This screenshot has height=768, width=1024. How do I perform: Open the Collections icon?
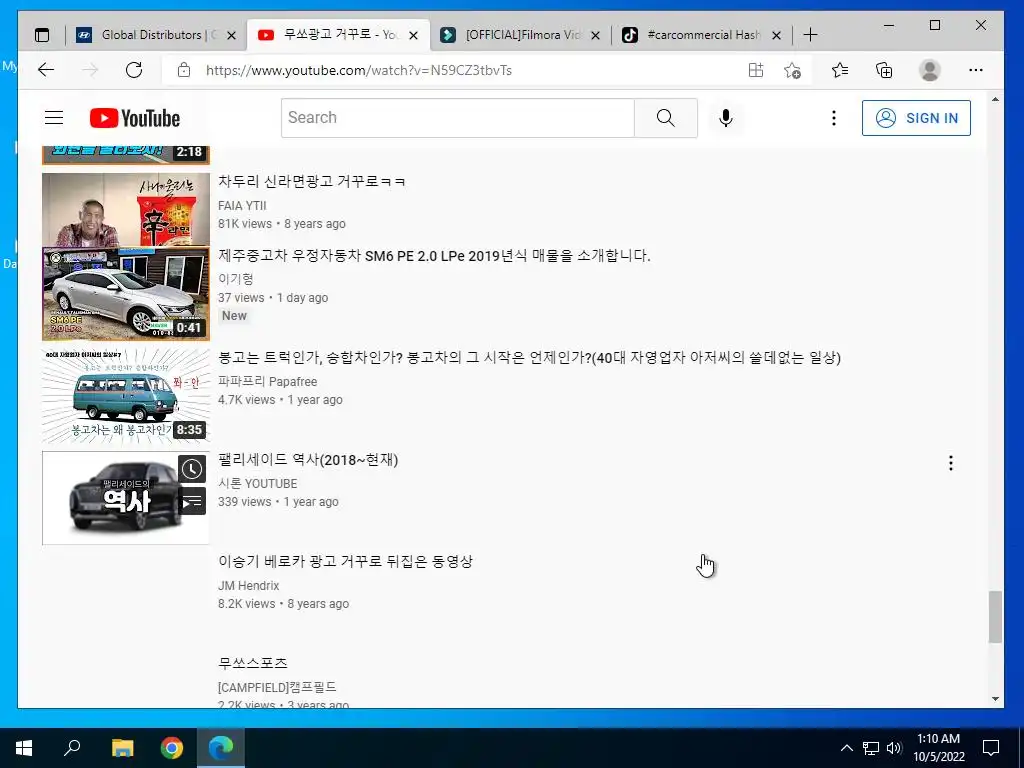[x=884, y=70]
